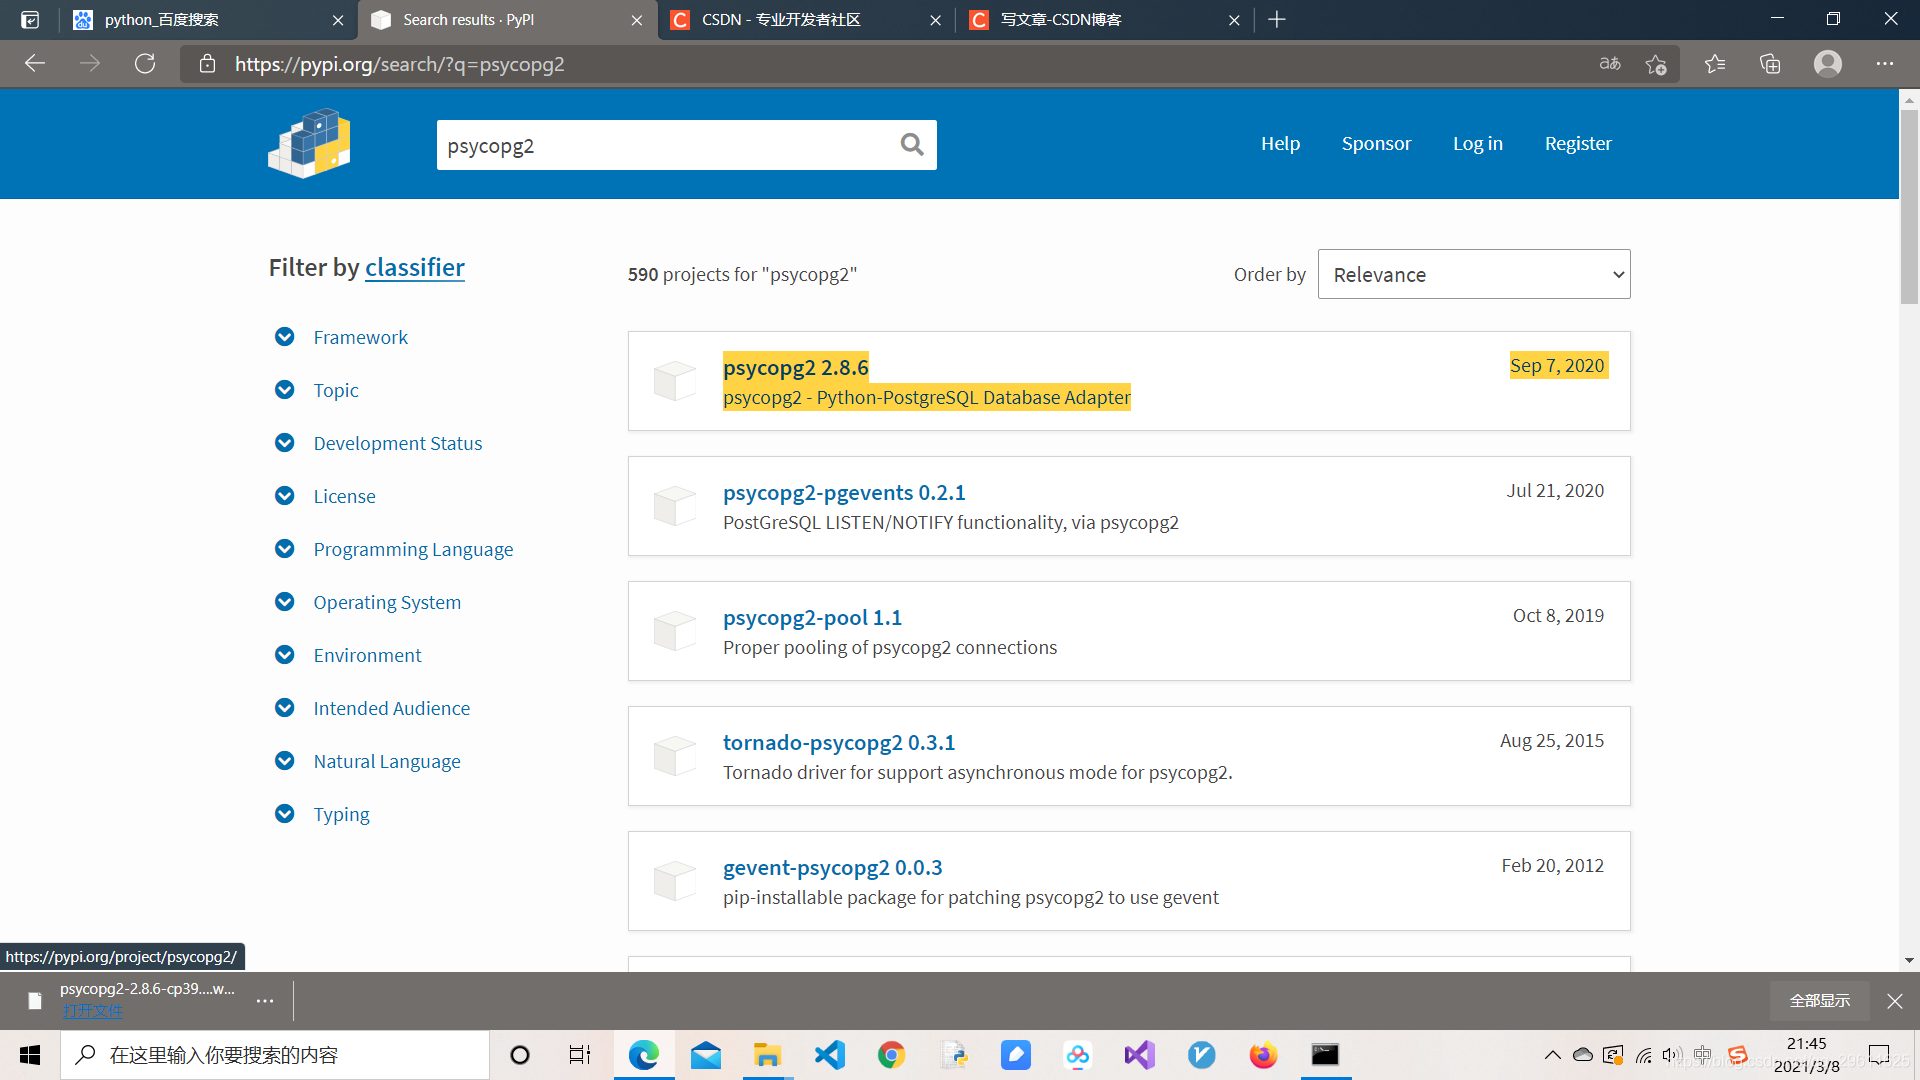
Task: Expand the Programming Language filter
Action: pyautogui.click(x=412, y=549)
